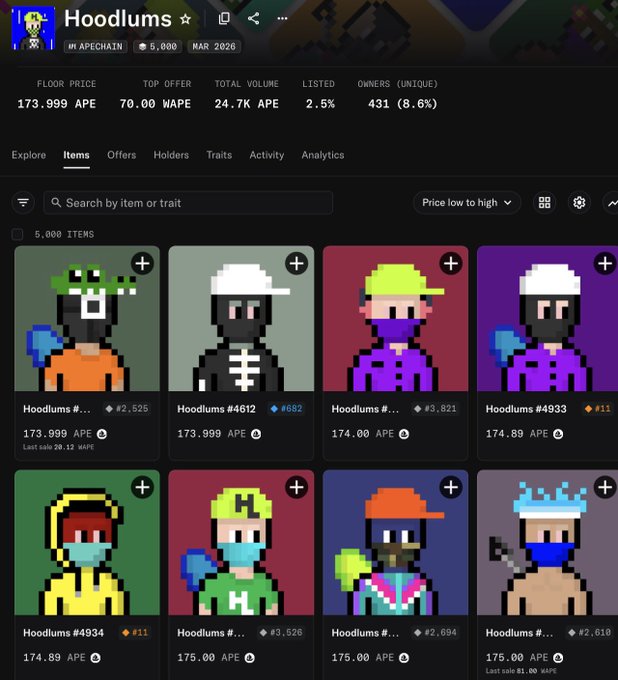Click the Hoodlums collection avatar
This screenshot has width=618, height=680.
tap(33, 28)
